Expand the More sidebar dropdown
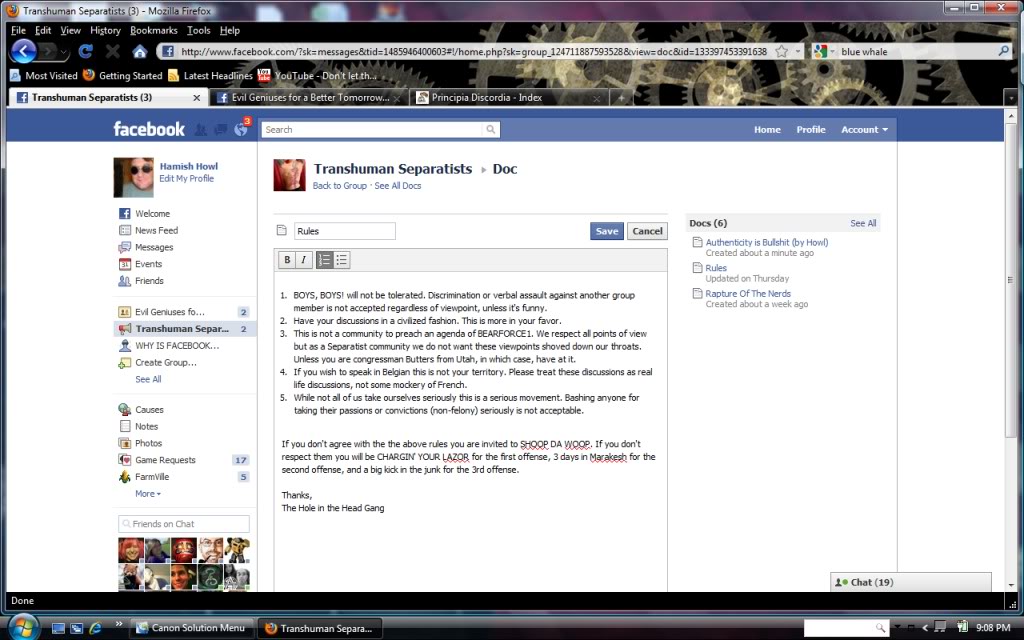 (x=148, y=494)
